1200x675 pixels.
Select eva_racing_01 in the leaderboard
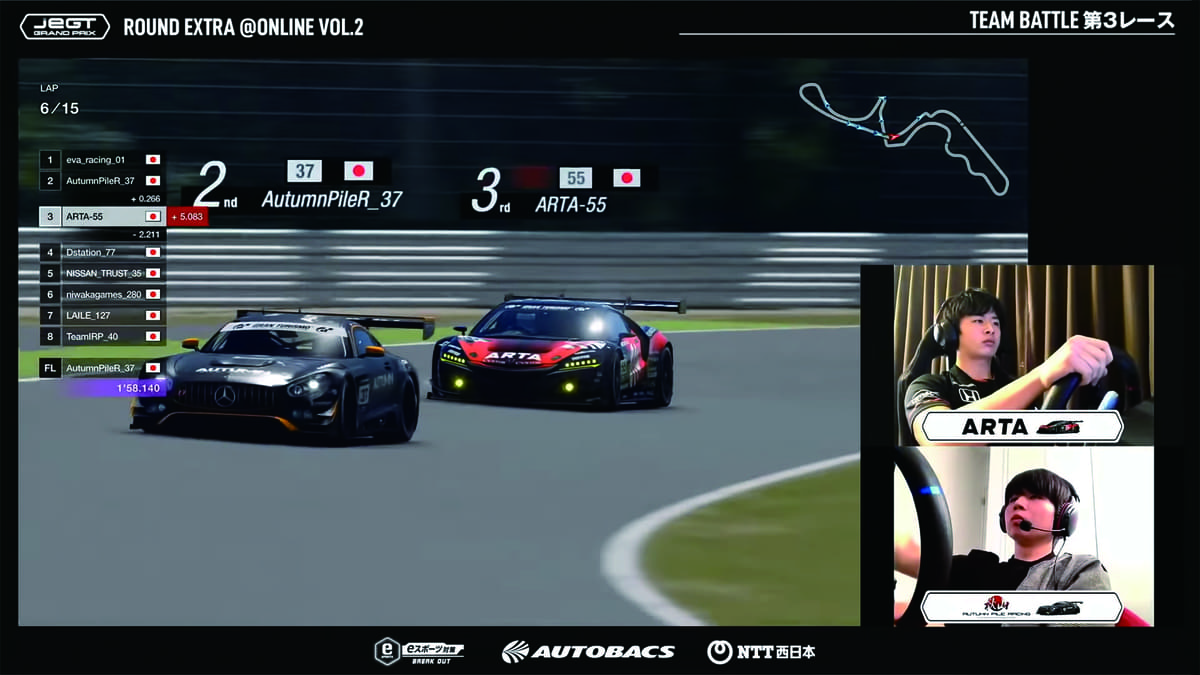(x=96, y=159)
